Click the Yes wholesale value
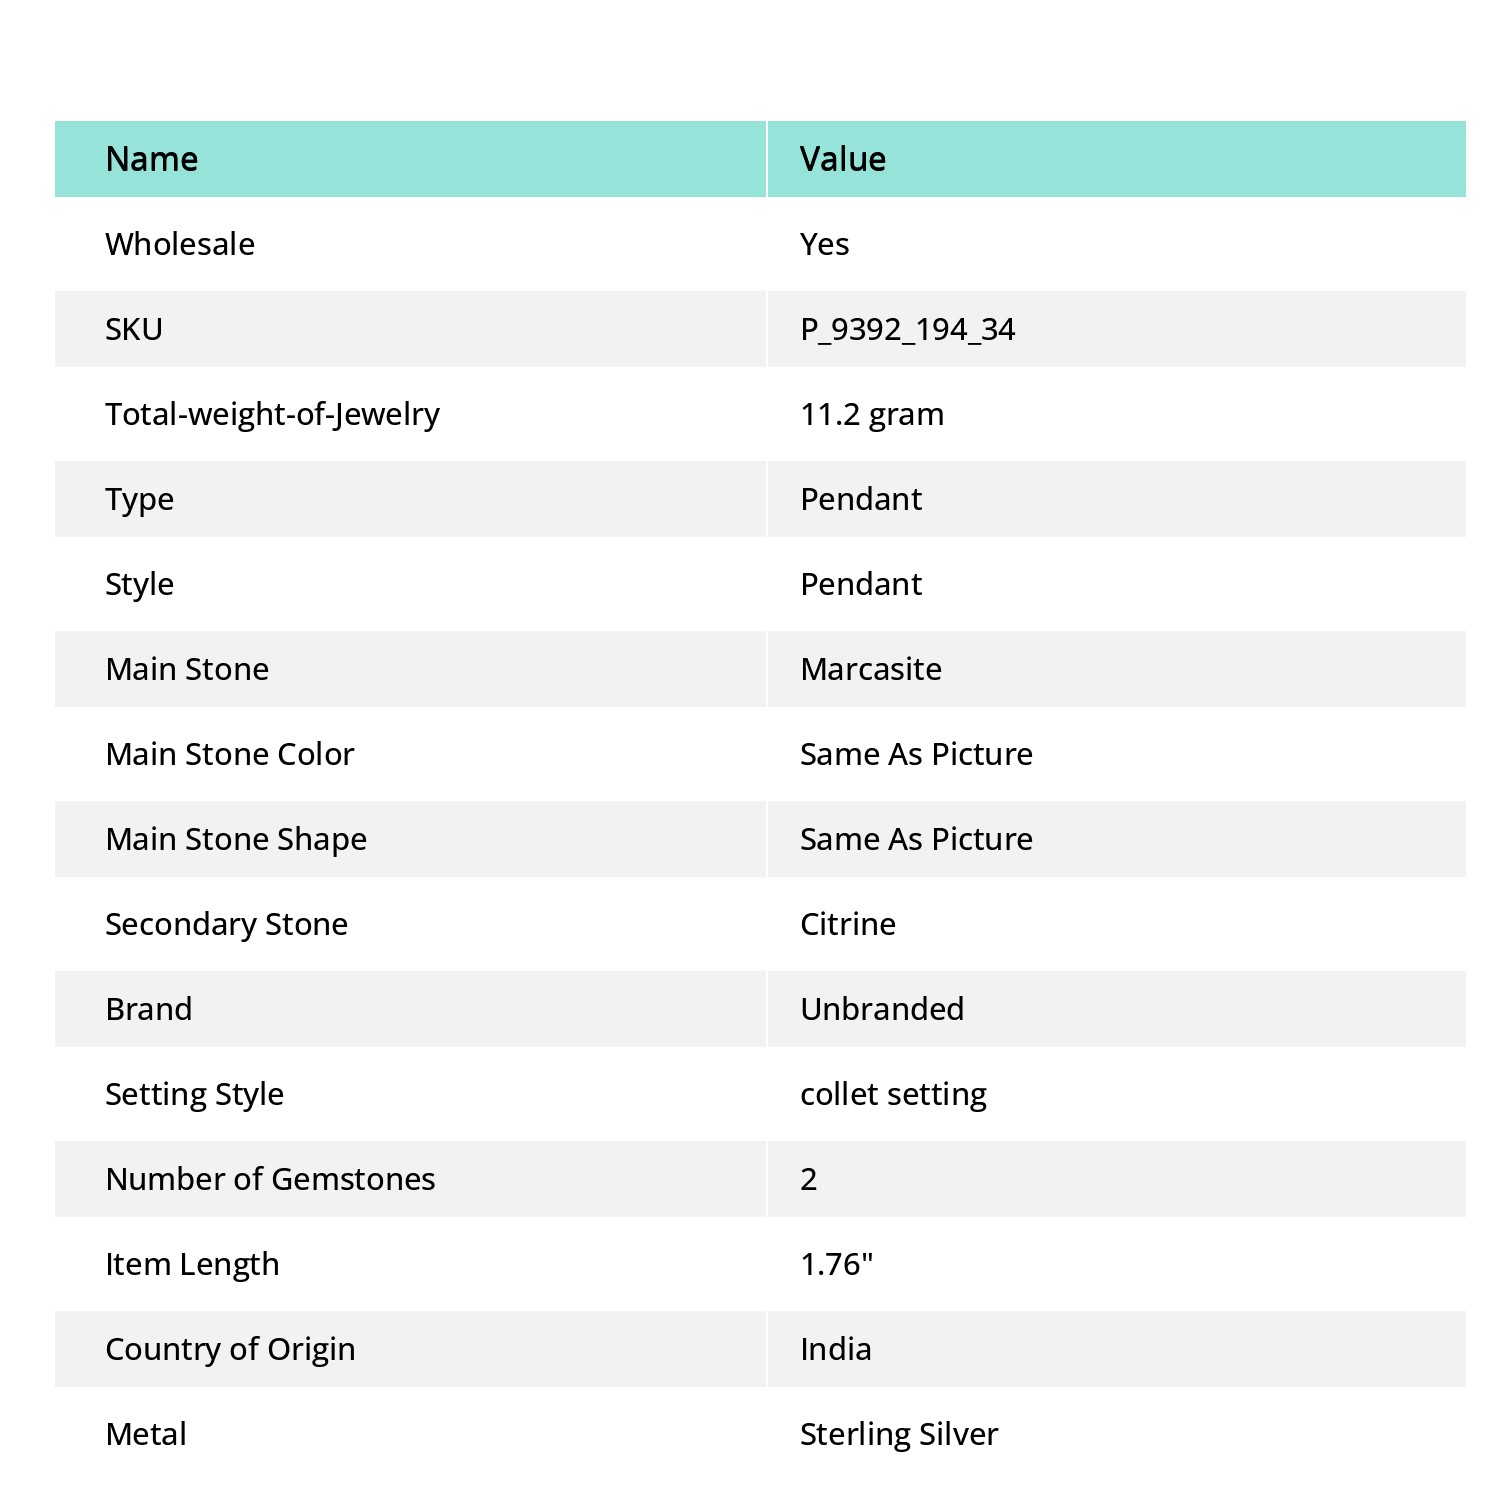The width and height of the screenshot is (1500, 1500). tap(825, 244)
